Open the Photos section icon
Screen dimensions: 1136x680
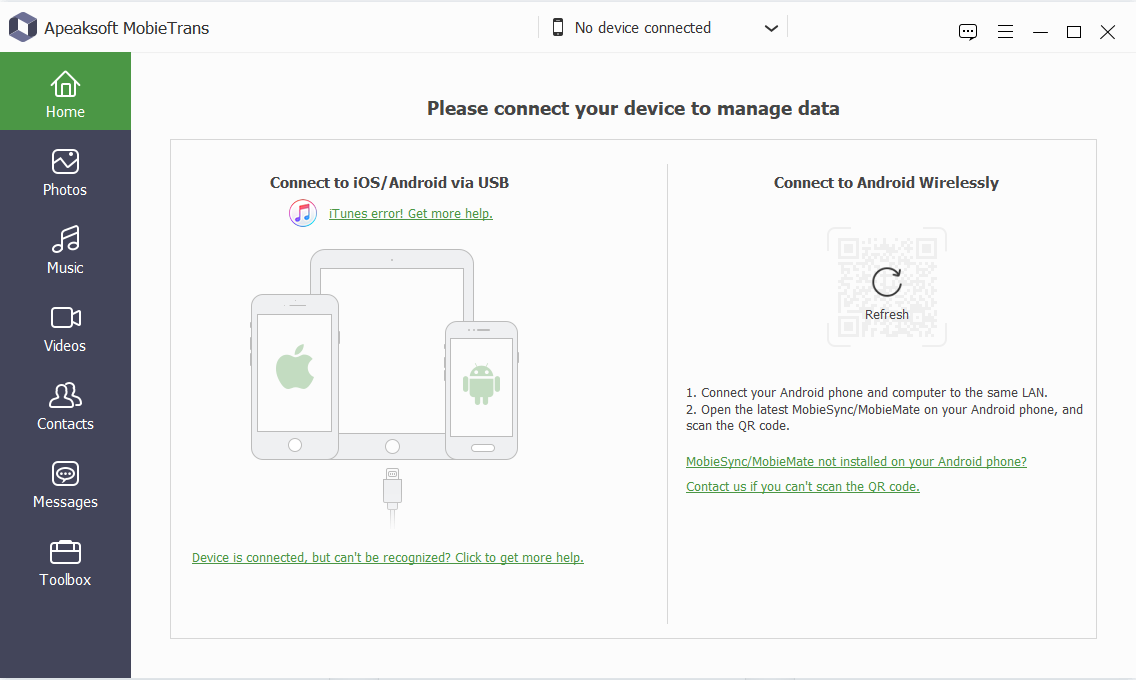(x=65, y=162)
